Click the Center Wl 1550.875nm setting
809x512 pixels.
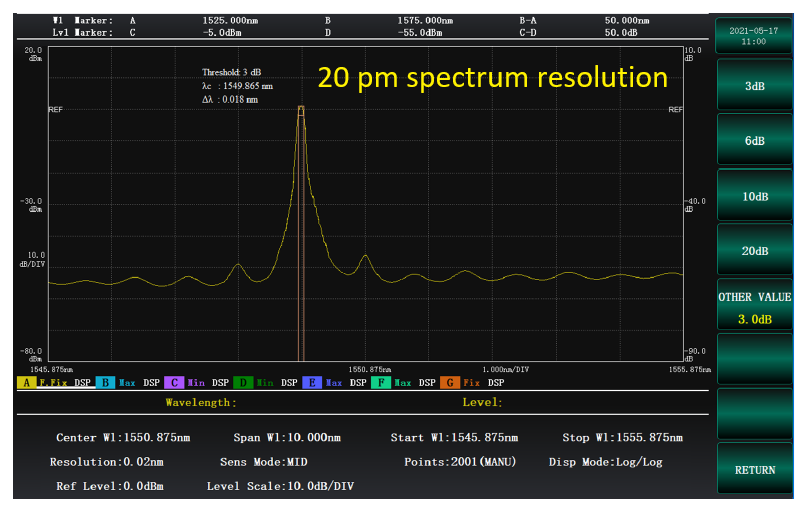pos(123,438)
